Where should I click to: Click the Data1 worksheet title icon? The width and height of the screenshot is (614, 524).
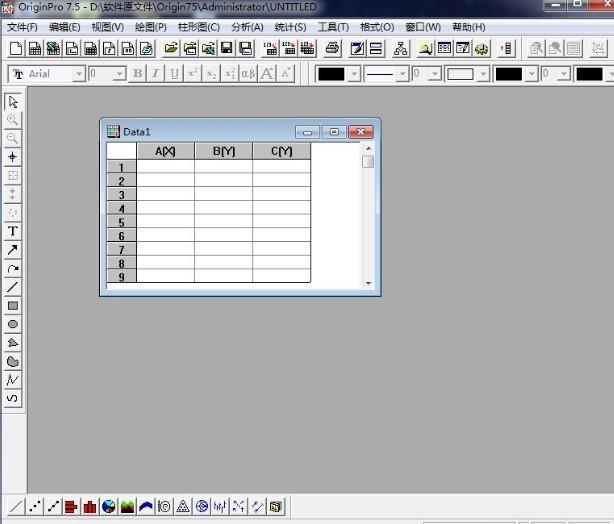pyautogui.click(x=113, y=132)
